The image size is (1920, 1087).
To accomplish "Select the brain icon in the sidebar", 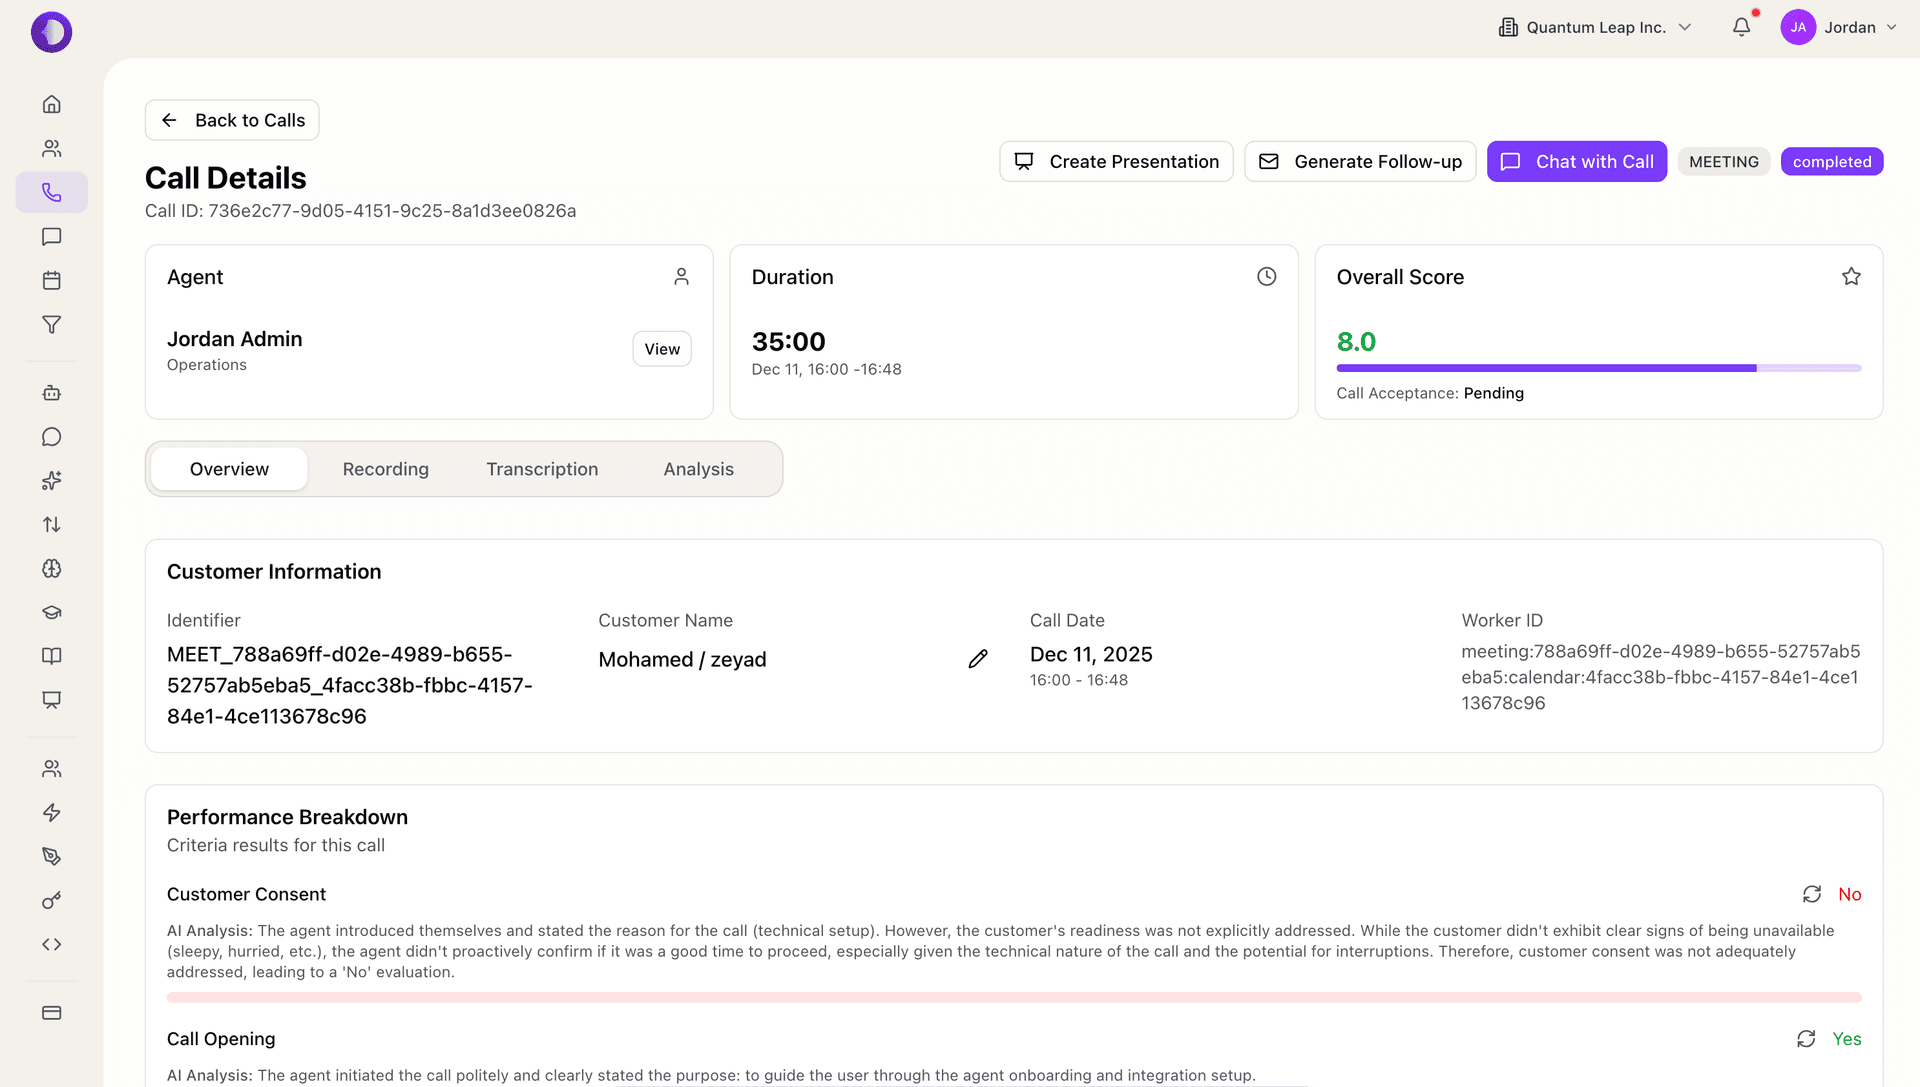I will click(x=51, y=568).
